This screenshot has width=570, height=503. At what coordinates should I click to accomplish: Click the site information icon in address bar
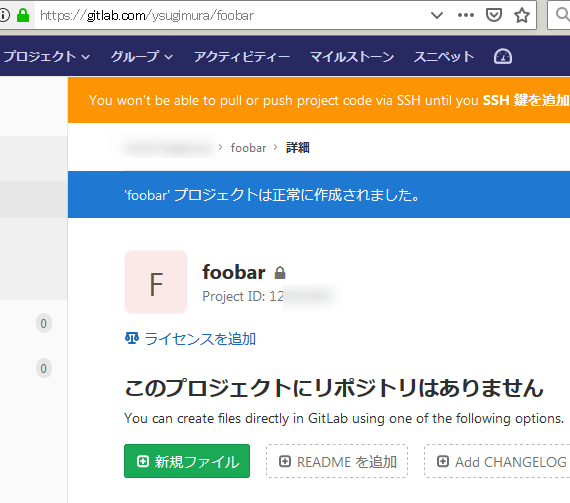pyautogui.click(x=4, y=15)
